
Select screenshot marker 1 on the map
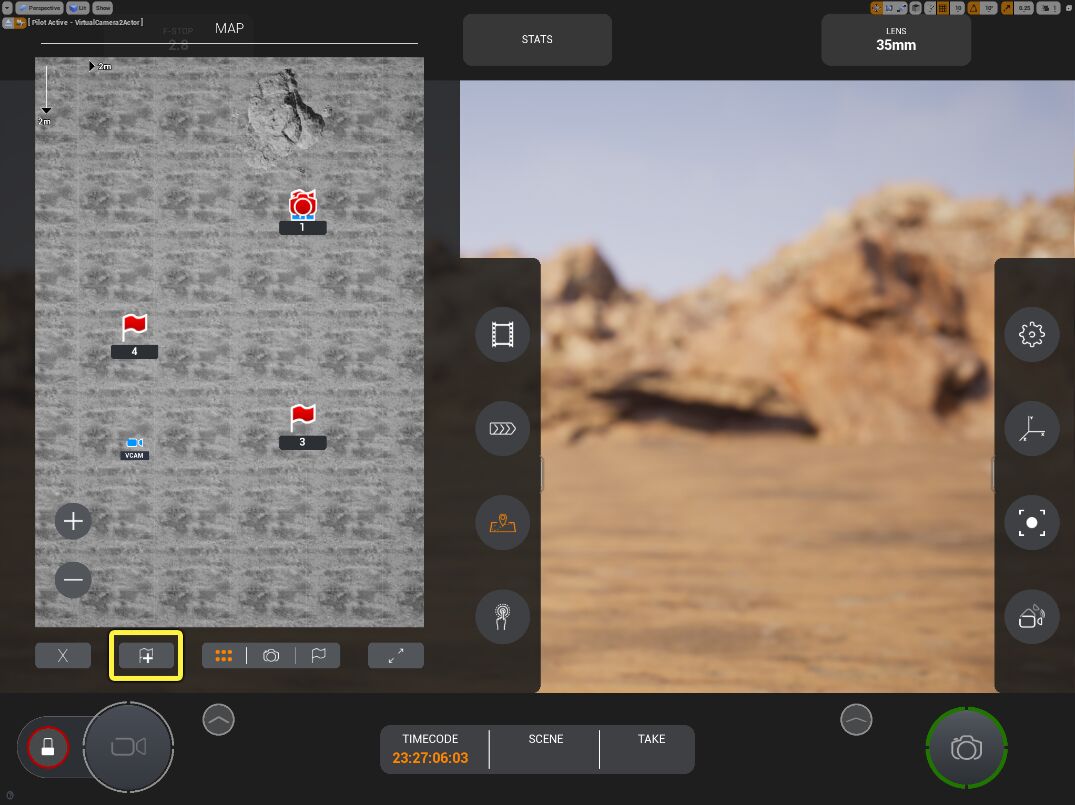(x=302, y=212)
